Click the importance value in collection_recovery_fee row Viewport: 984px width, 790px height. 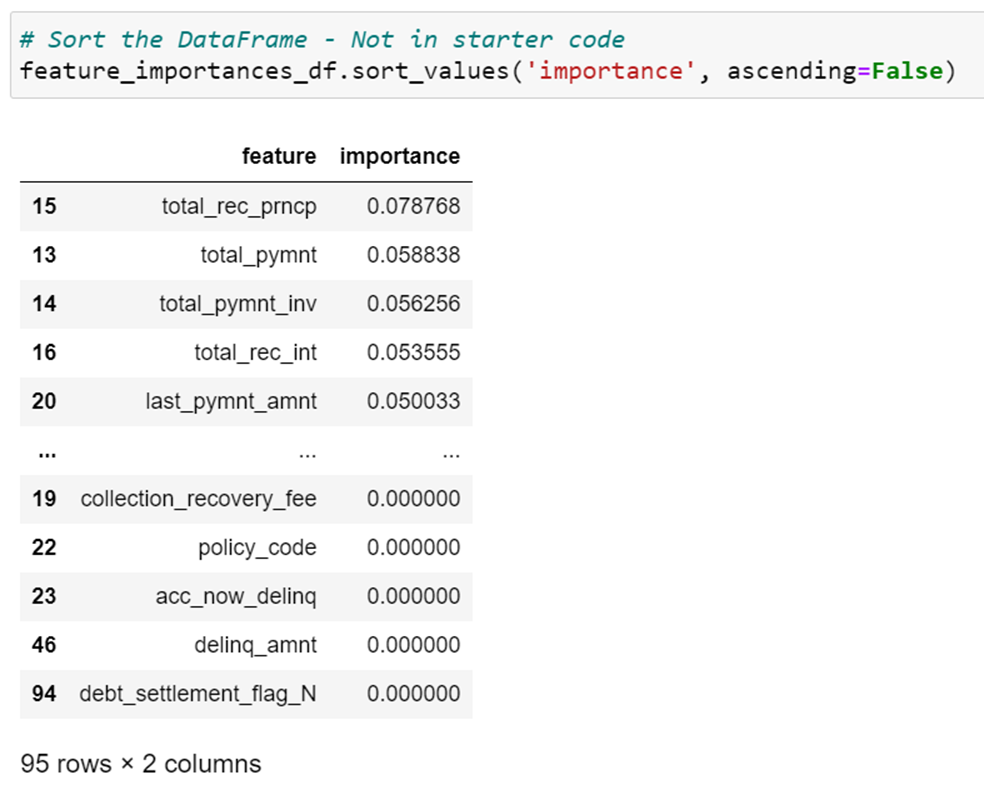point(414,499)
